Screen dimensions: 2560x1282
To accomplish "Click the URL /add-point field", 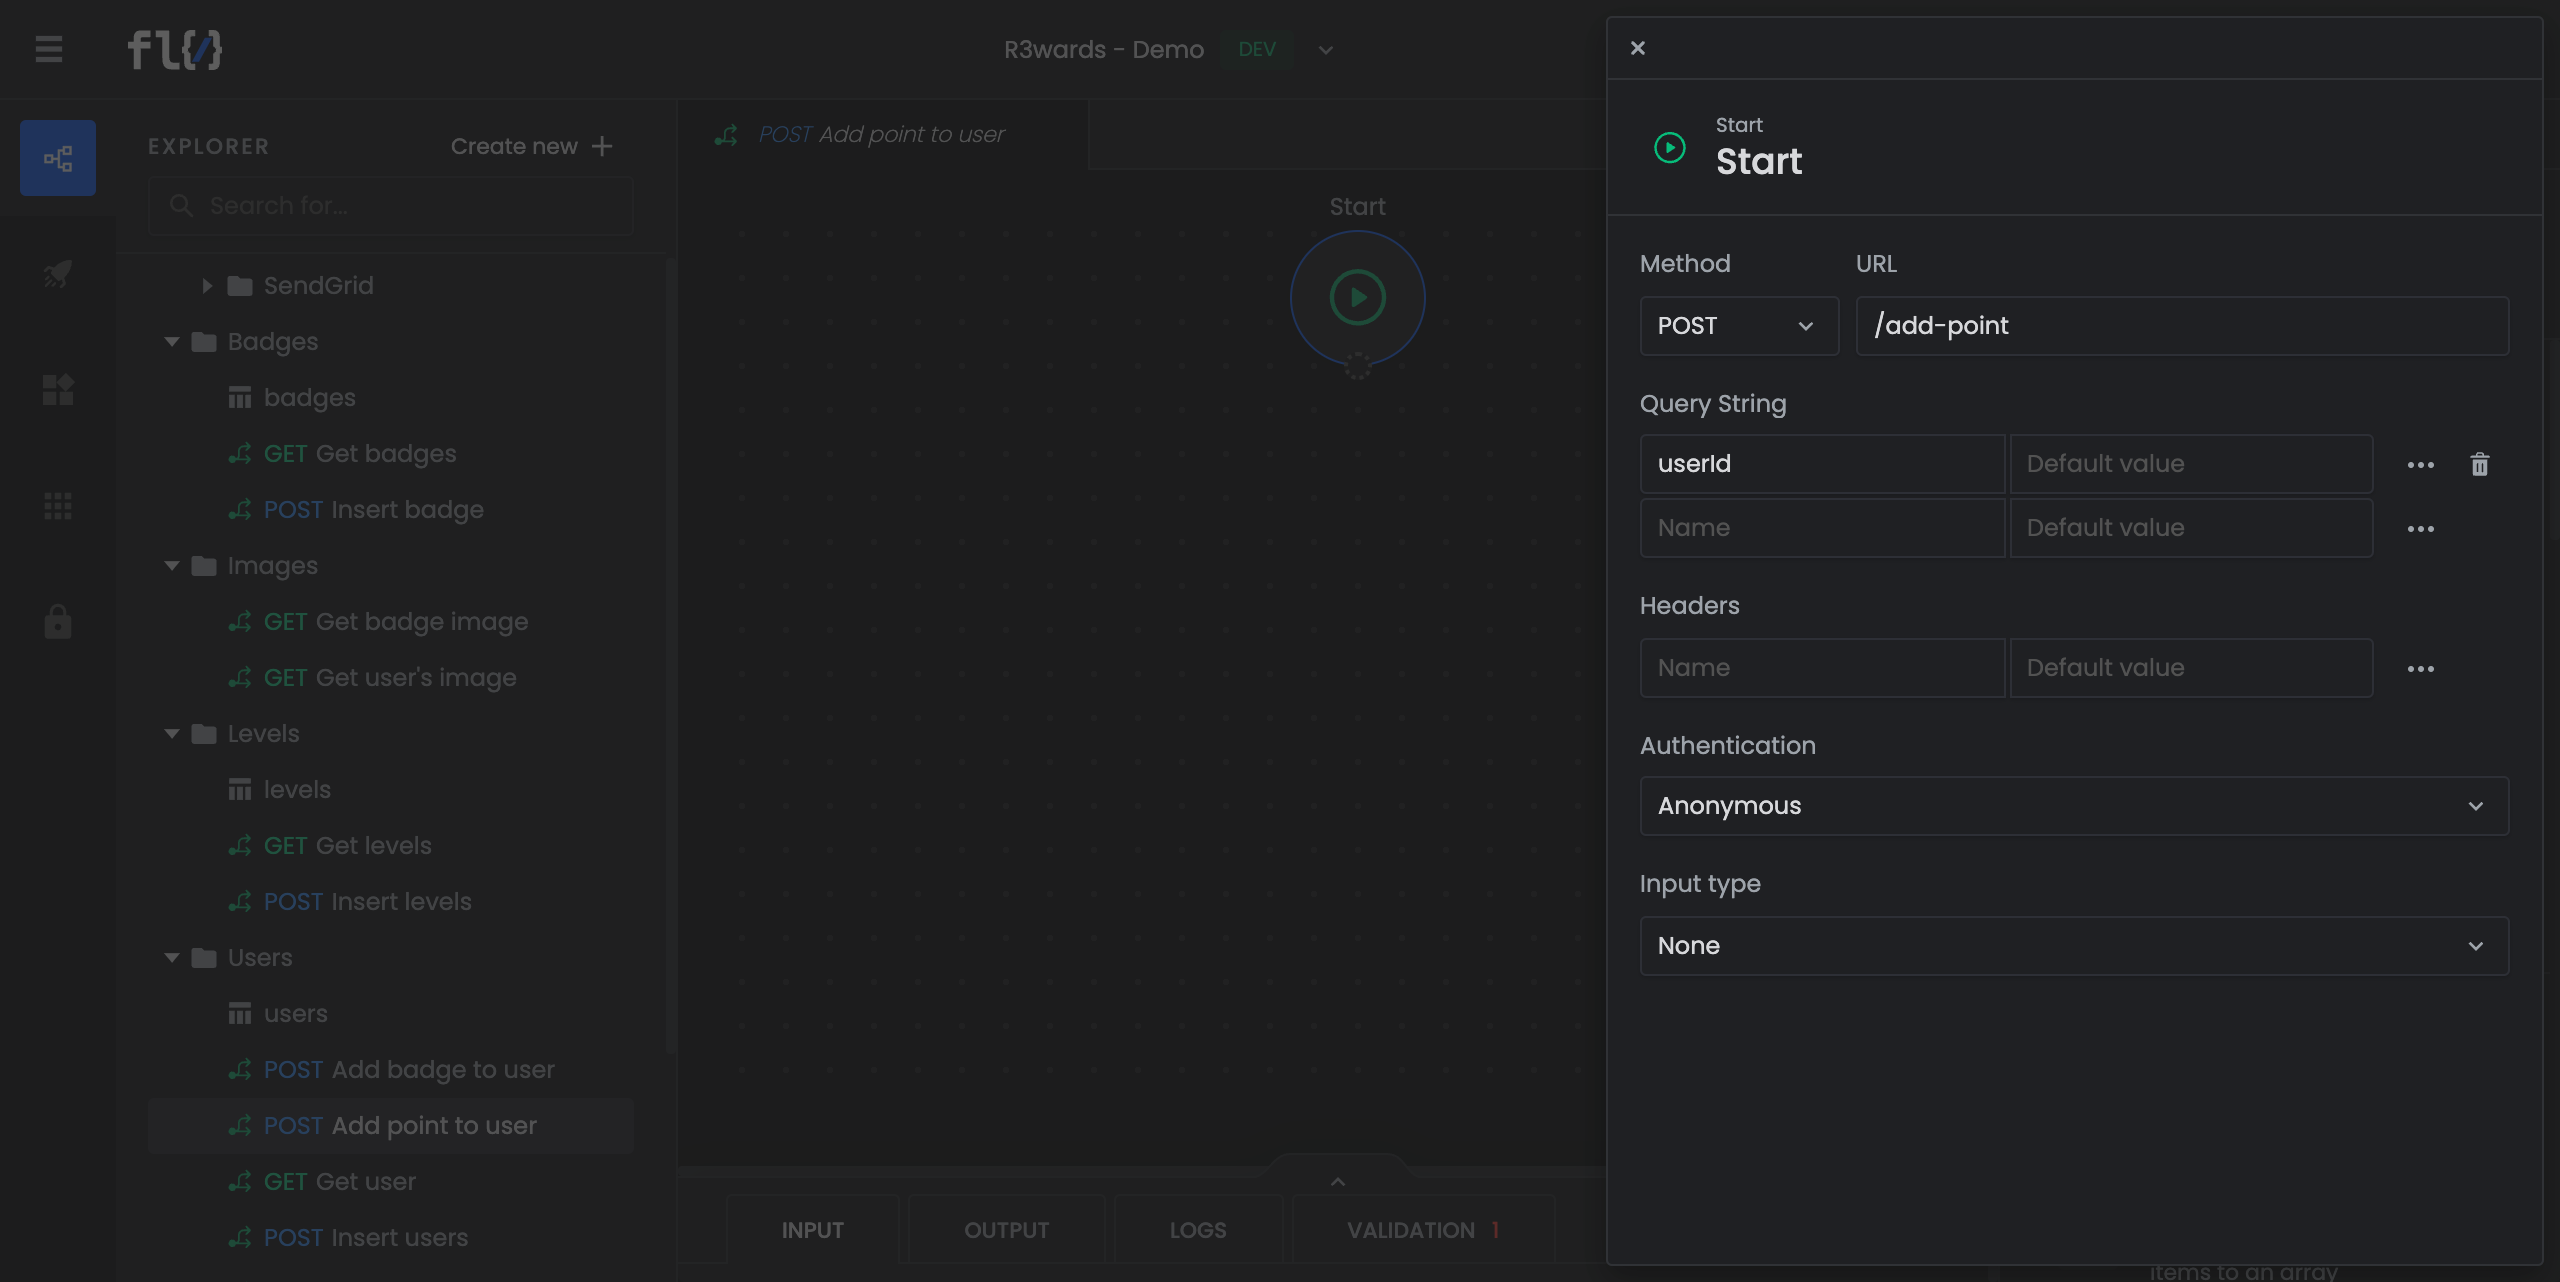I will (x=2182, y=326).
